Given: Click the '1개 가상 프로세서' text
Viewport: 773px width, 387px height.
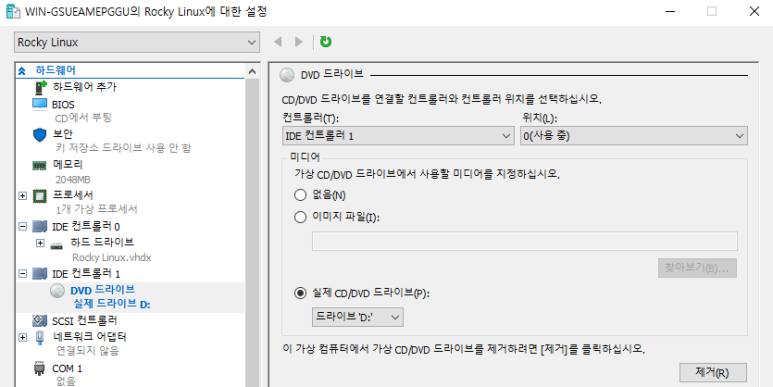Looking at the screenshot, I should click(x=96, y=210).
